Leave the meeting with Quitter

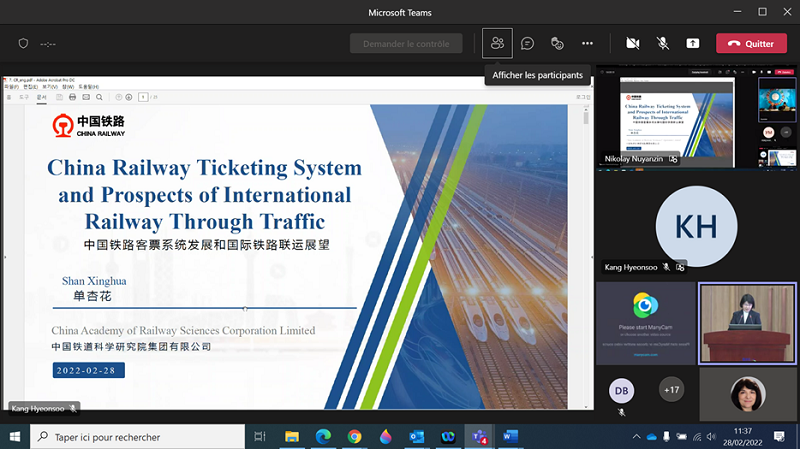[751, 43]
